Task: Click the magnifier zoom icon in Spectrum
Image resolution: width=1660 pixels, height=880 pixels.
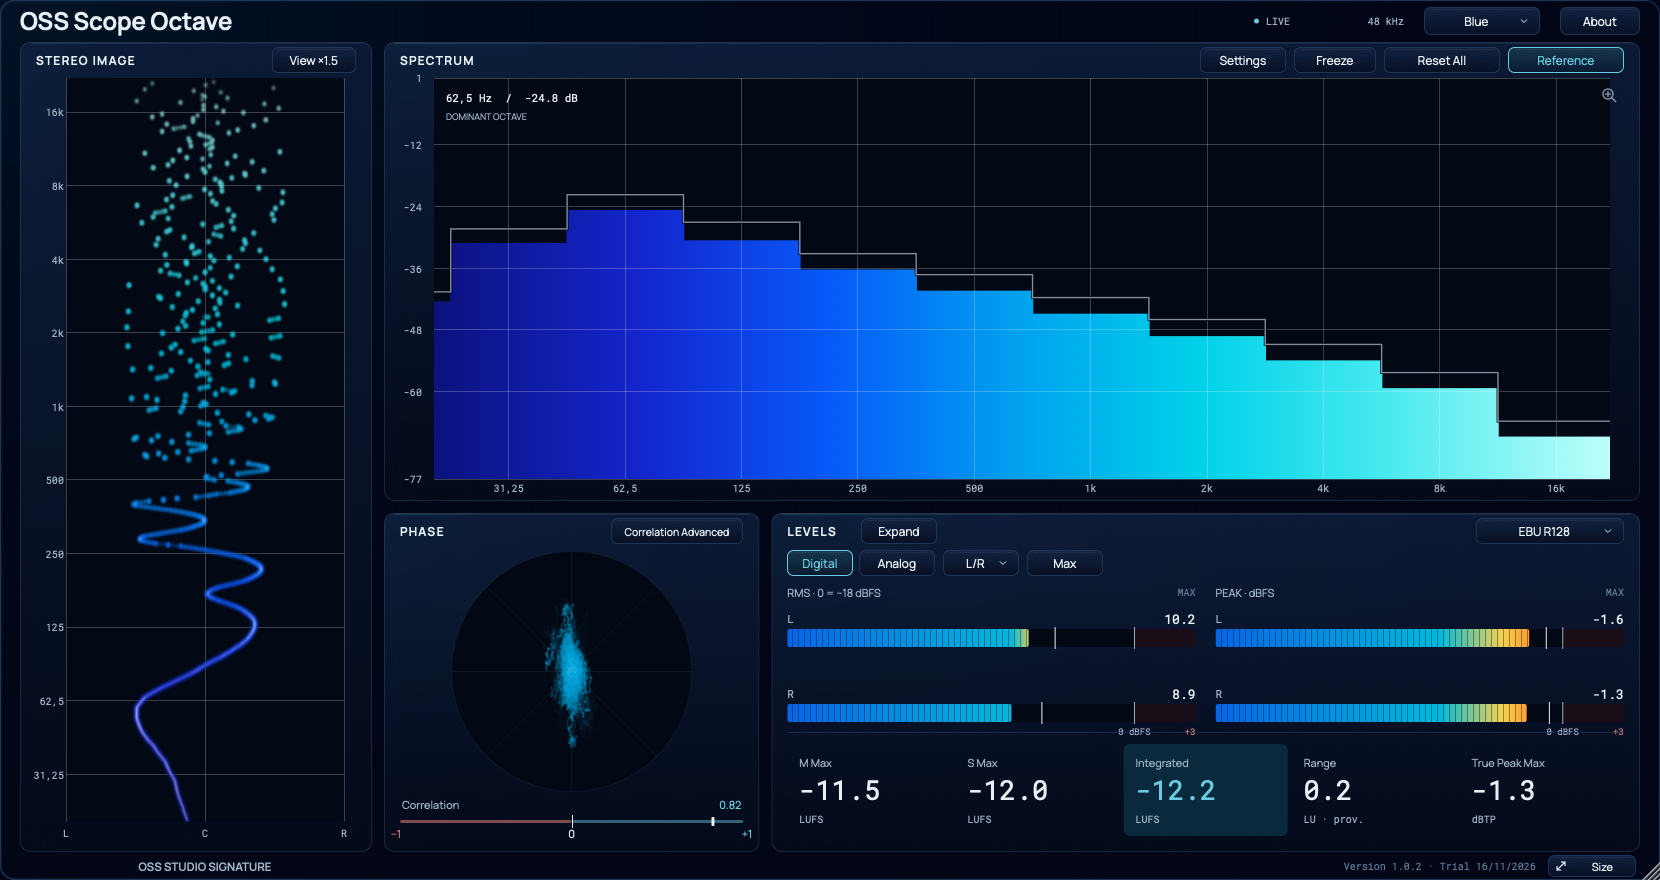Action: (1609, 95)
